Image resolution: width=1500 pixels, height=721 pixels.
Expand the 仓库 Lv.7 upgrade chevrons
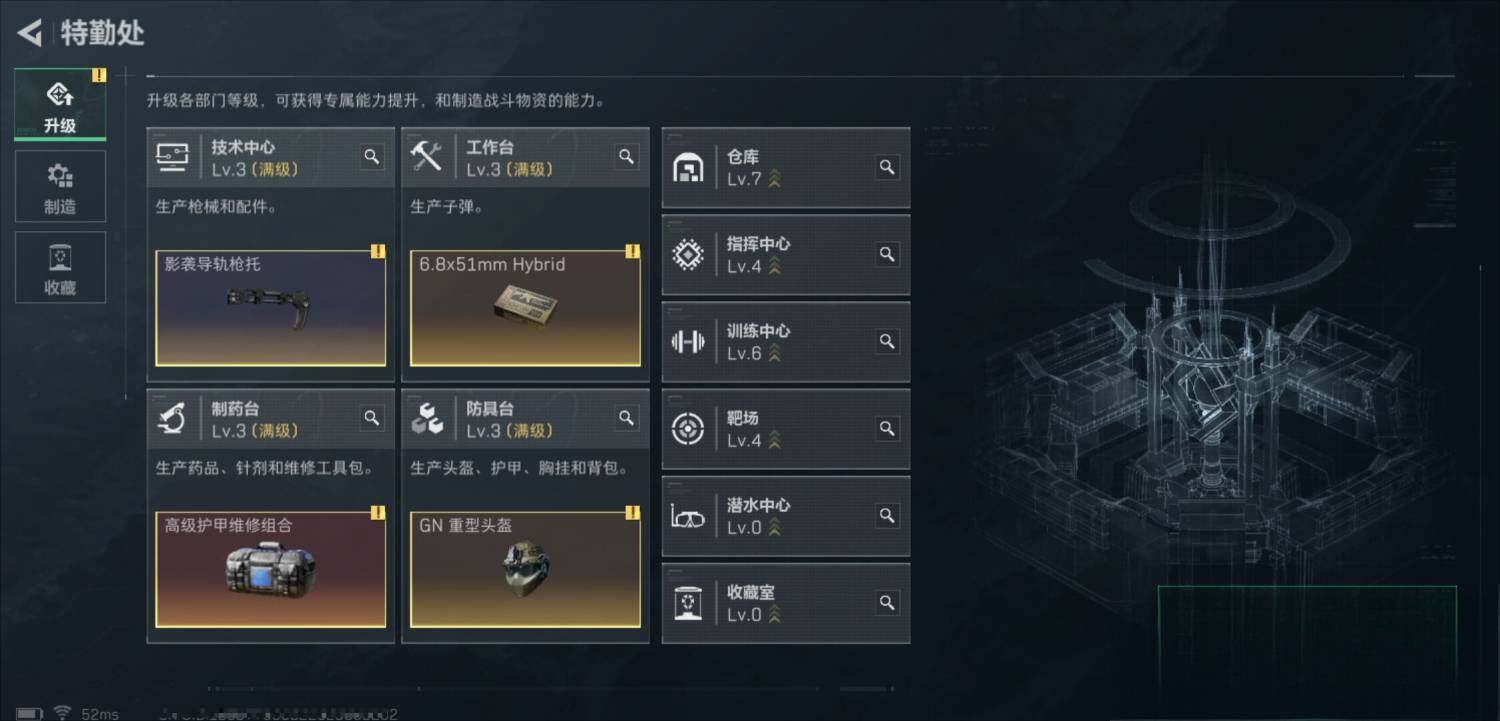point(774,179)
